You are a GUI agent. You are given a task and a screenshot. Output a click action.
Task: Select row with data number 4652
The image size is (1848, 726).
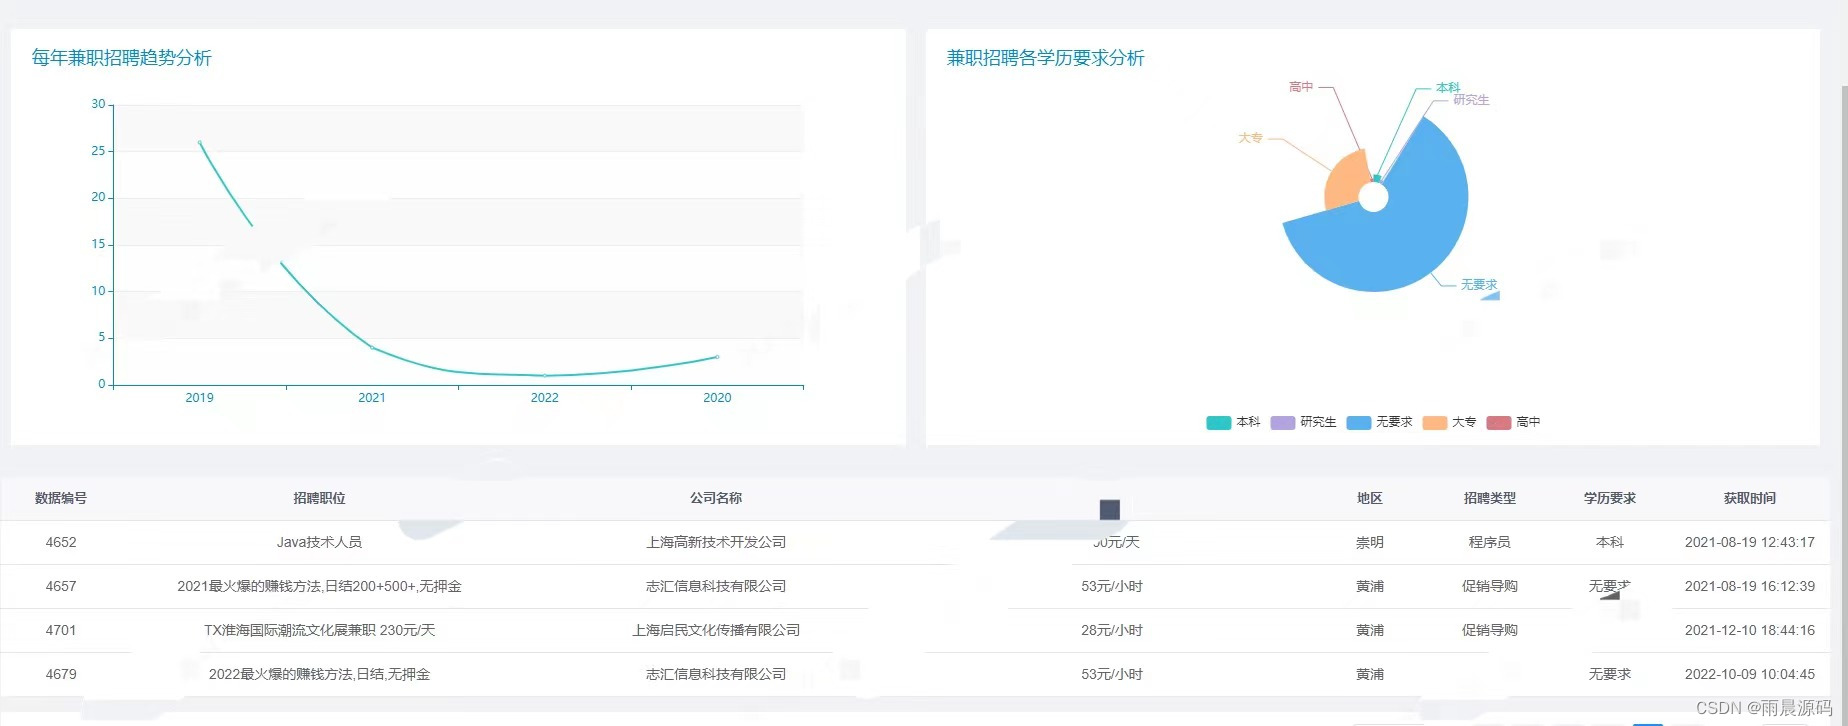tap(915, 542)
